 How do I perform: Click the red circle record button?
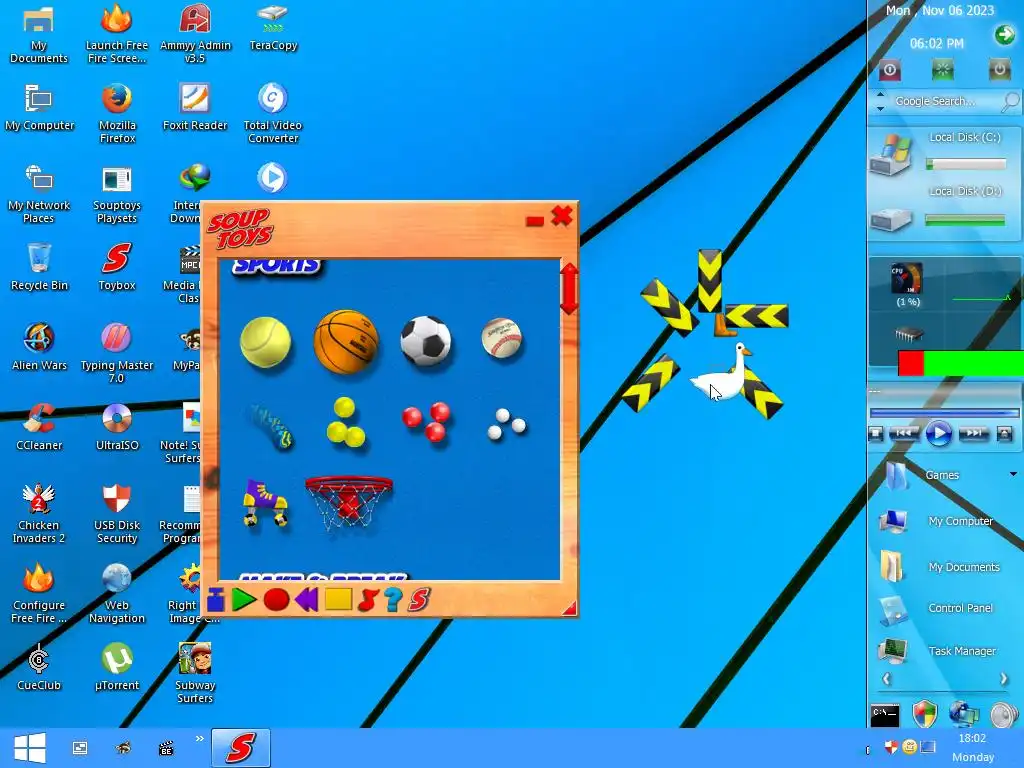[x=276, y=600]
